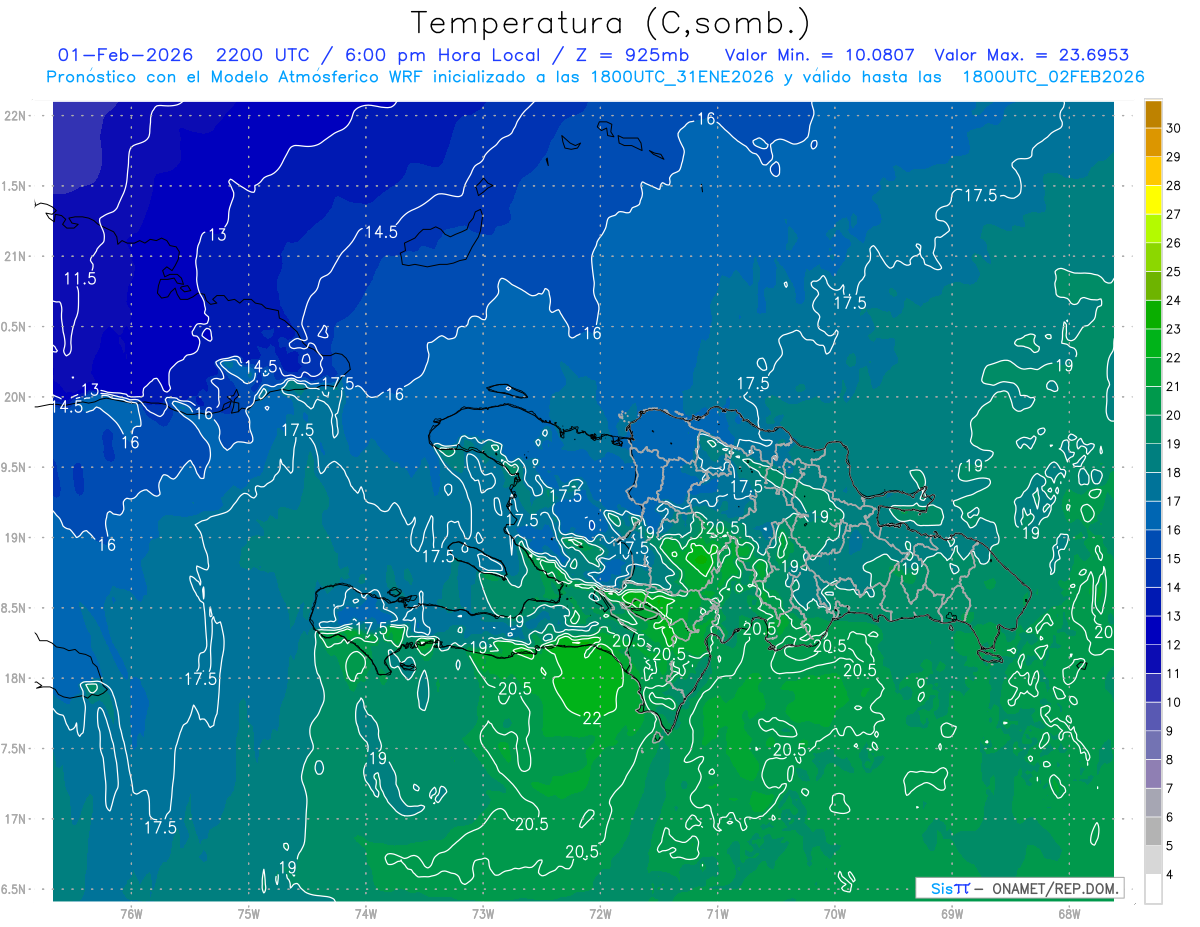Click the legend value "12"

(x=1173, y=645)
